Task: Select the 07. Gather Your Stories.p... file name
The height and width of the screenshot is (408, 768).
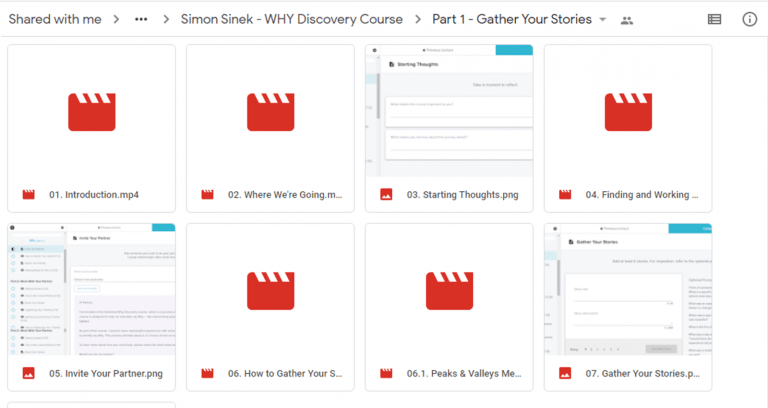Action: point(643,373)
